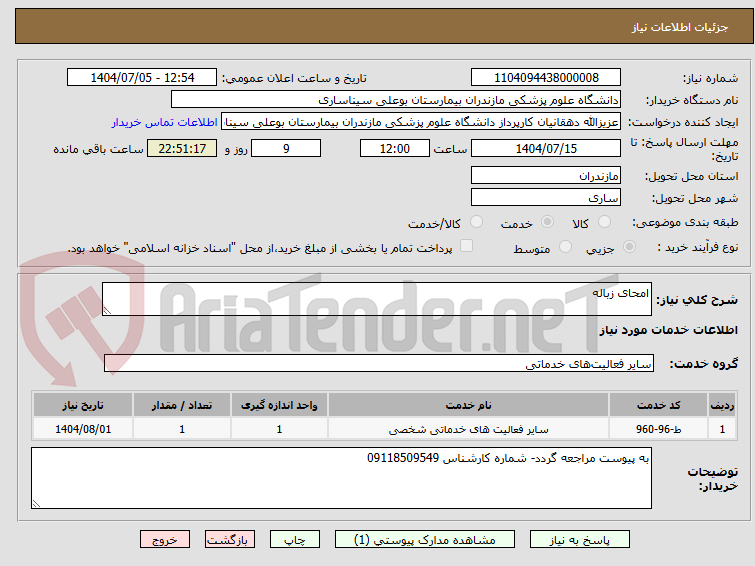This screenshot has height=566, width=755.
Task: Click the نام خدمت column header
Action: tap(469, 405)
